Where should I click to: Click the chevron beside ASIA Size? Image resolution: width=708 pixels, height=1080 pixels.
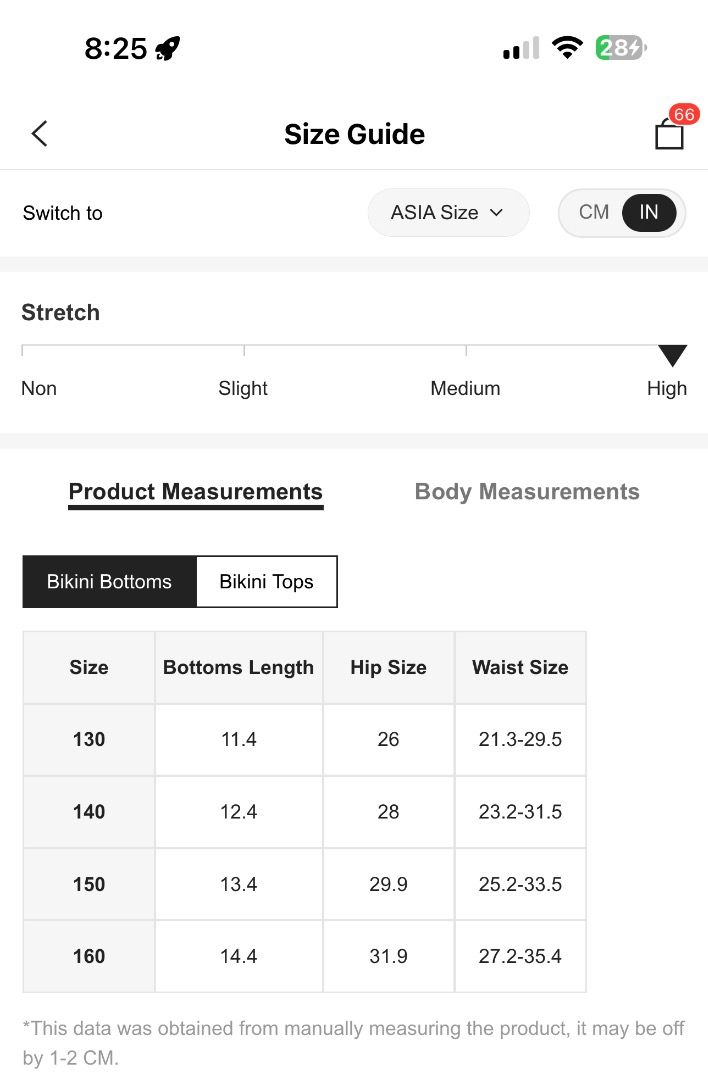tap(497, 213)
